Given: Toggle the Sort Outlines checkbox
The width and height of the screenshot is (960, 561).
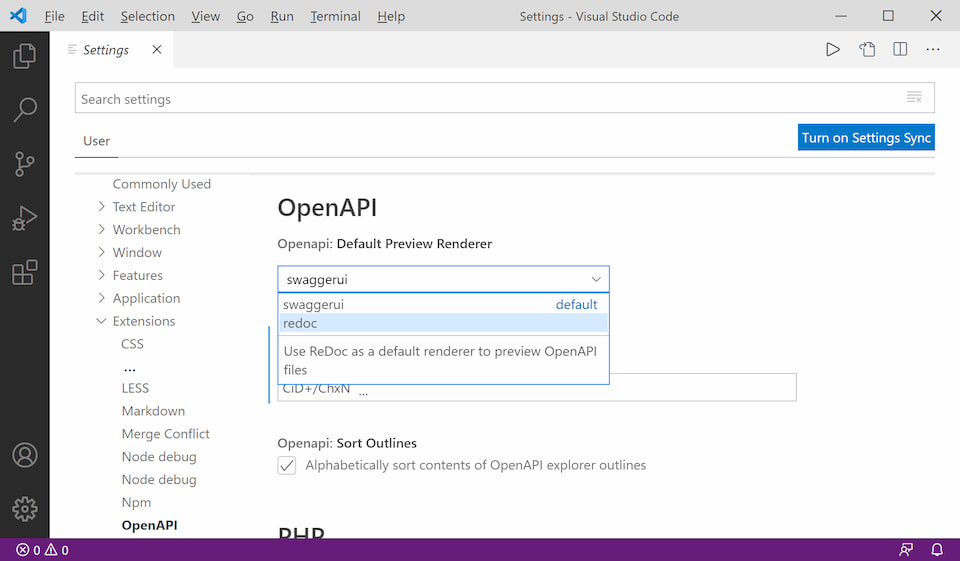Looking at the screenshot, I should [x=287, y=465].
